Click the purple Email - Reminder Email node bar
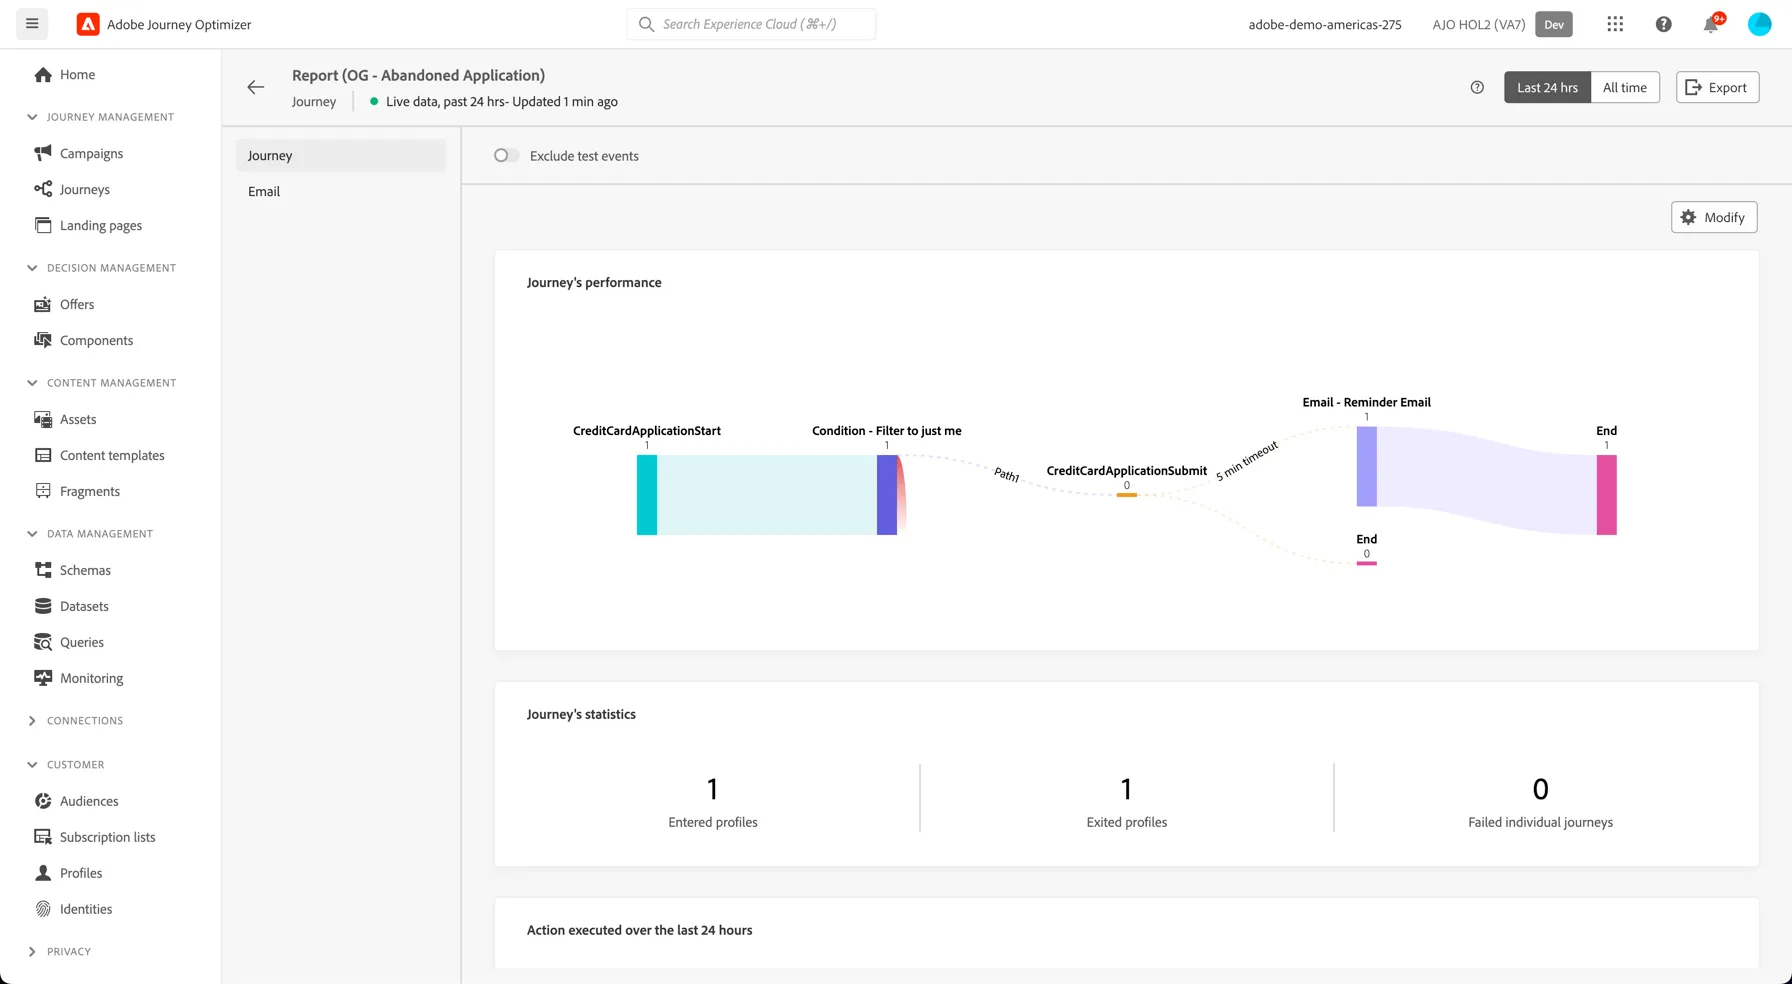 (1367, 466)
